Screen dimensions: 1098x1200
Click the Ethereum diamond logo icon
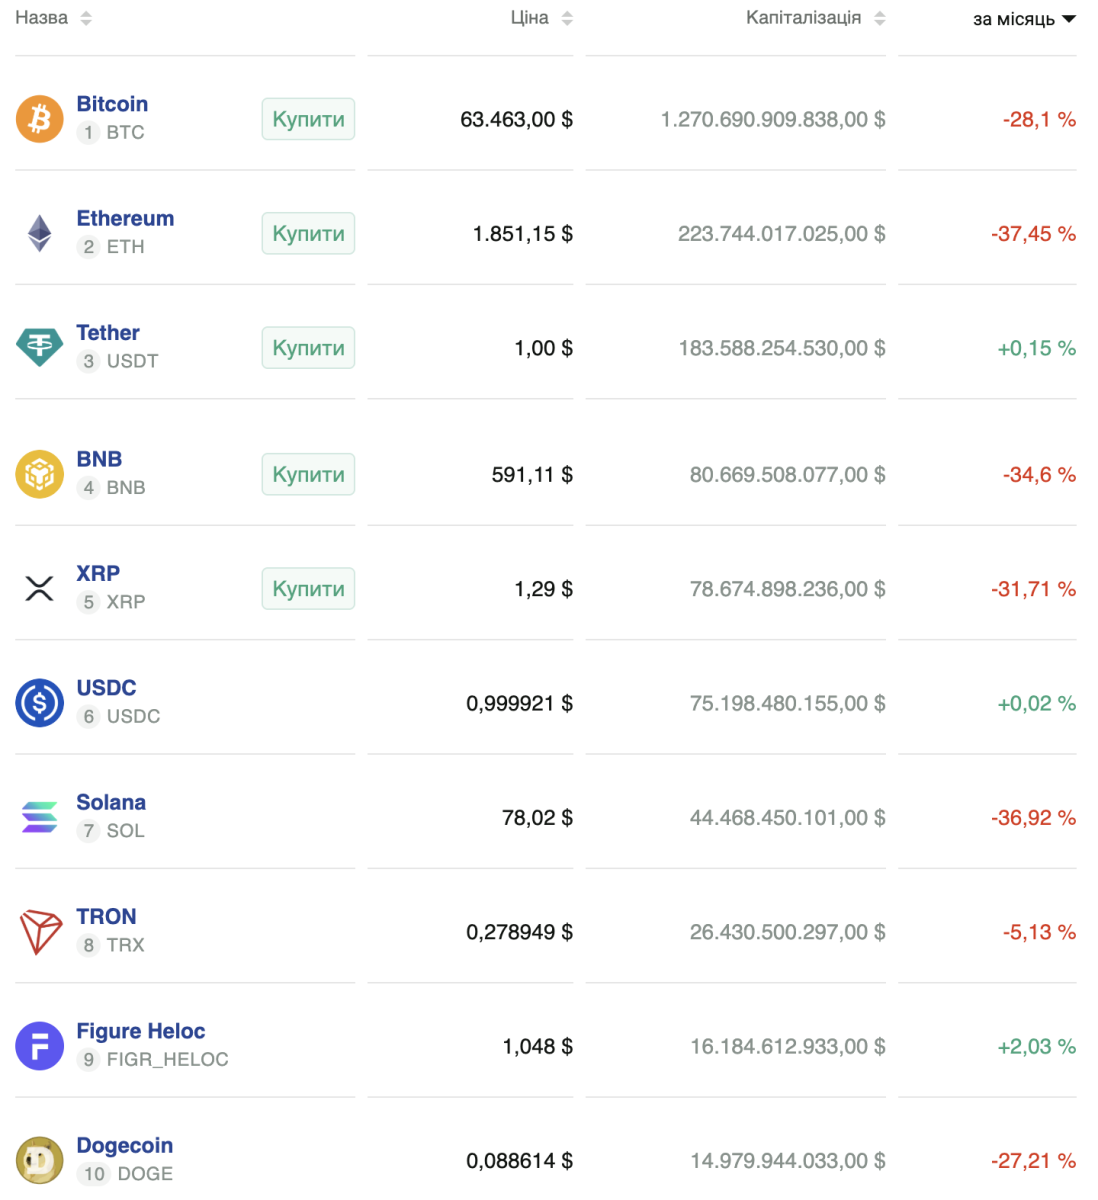[39, 233]
